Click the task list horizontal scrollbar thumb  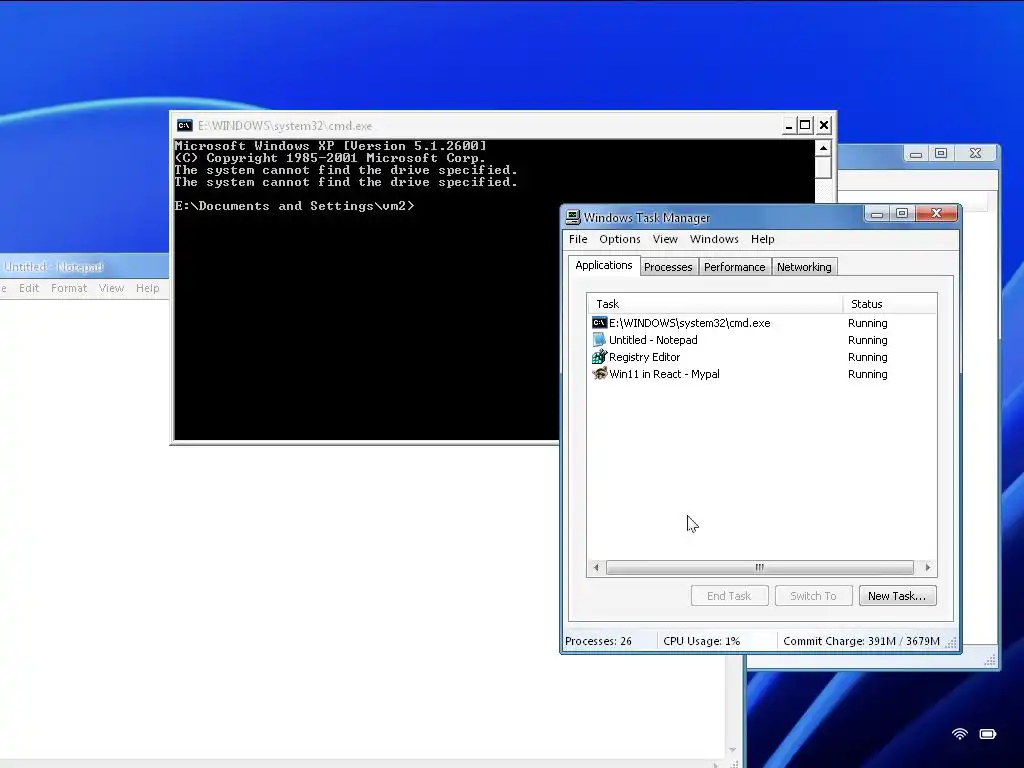coord(759,568)
